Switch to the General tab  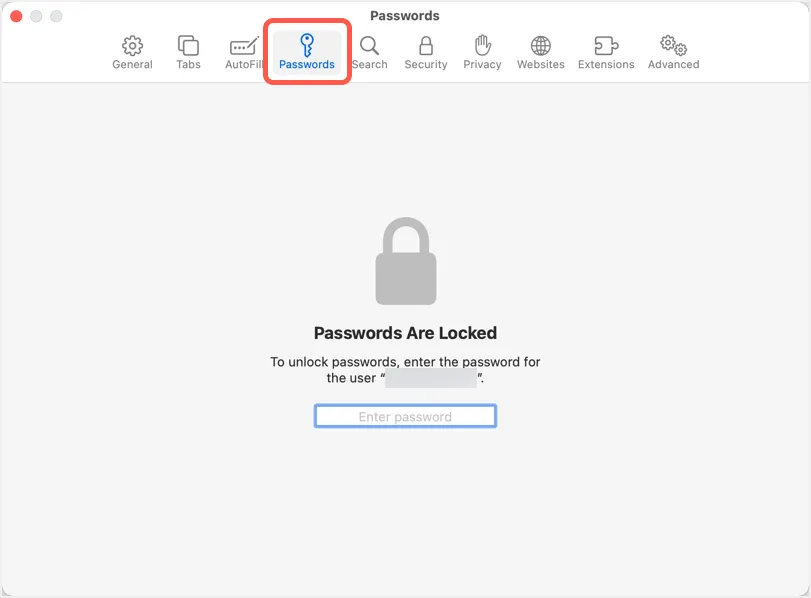pyautogui.click(x=132, y=52)
